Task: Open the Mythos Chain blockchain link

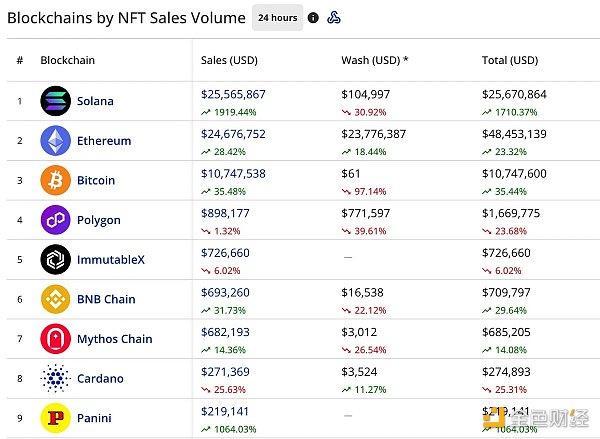Action: point(115,339)
